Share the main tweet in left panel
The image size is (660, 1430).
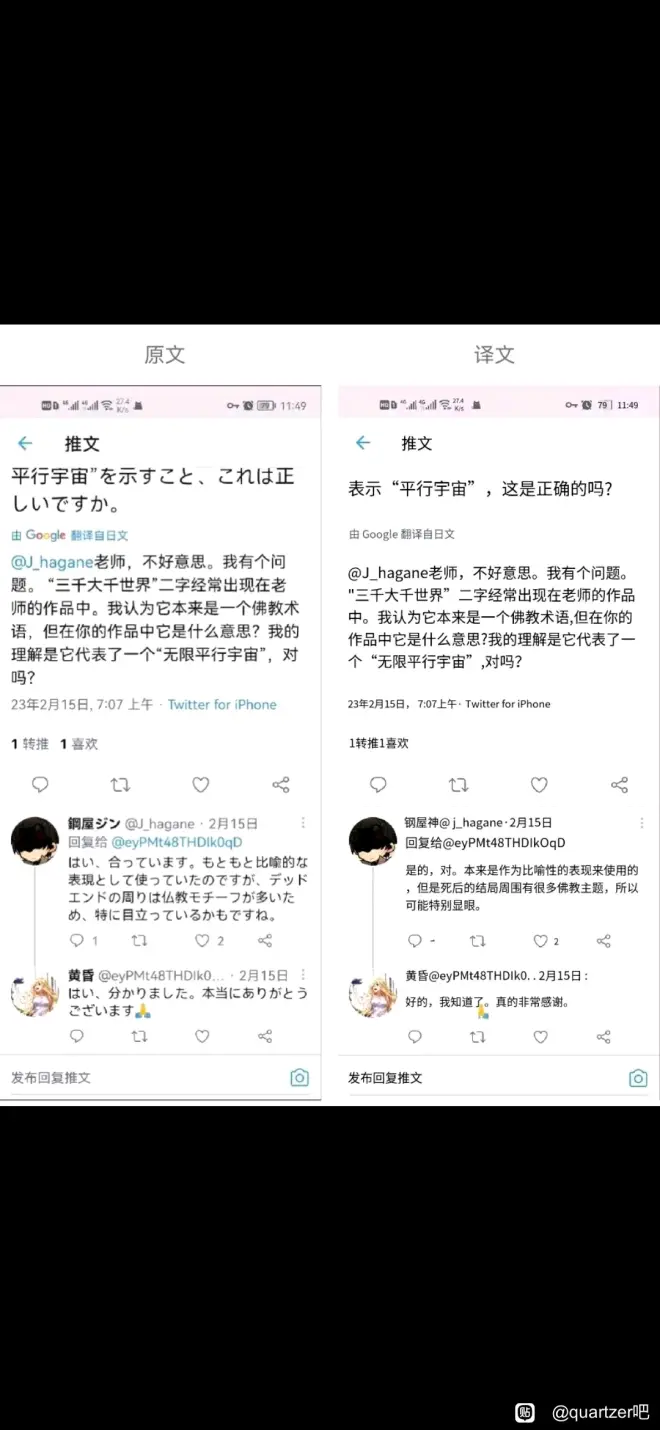pos(281,785)
